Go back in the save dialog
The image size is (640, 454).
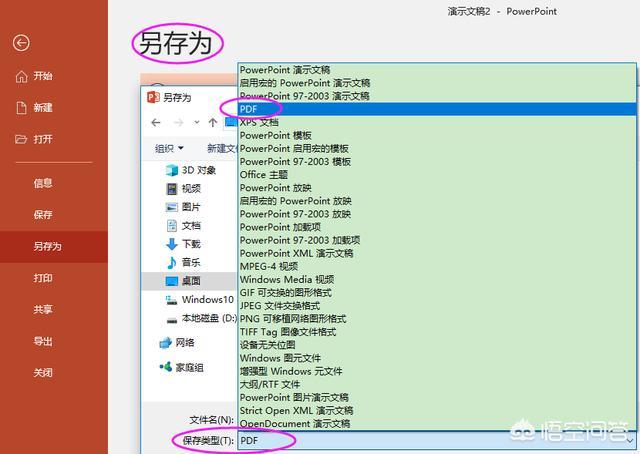point(156,122)
